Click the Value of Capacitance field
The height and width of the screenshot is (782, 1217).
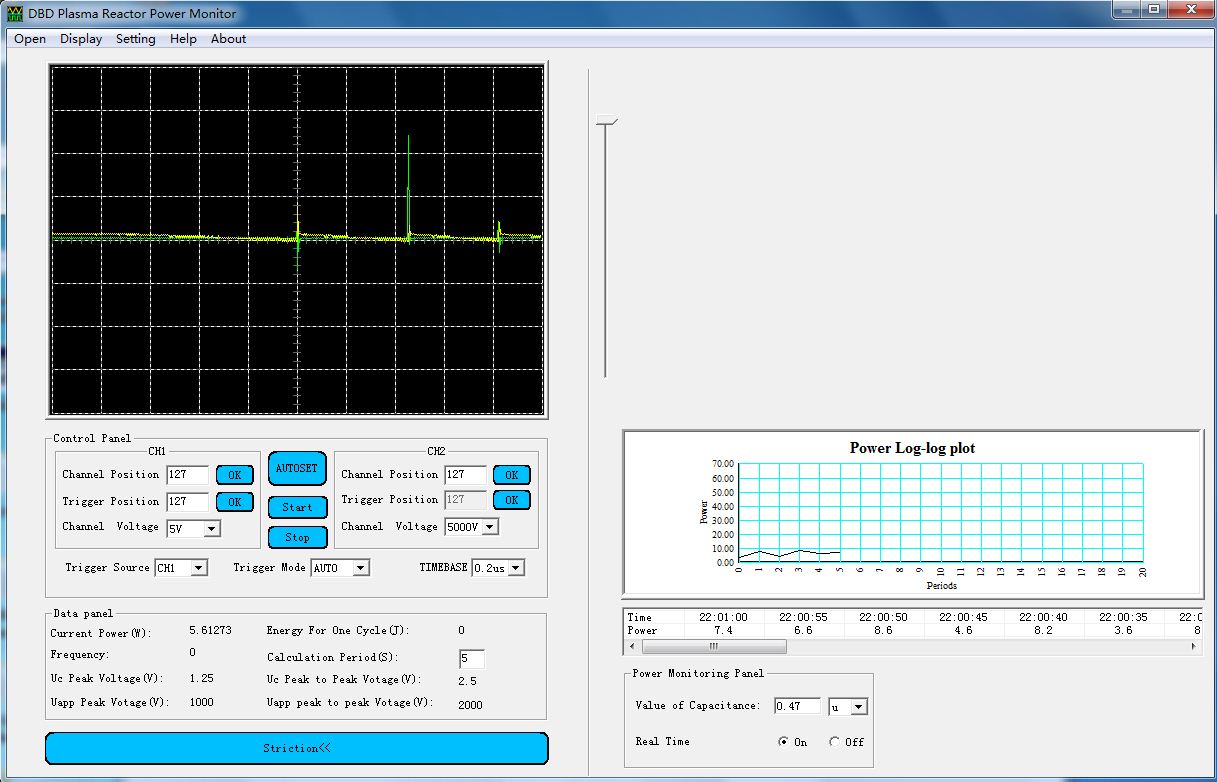[797, 706]
